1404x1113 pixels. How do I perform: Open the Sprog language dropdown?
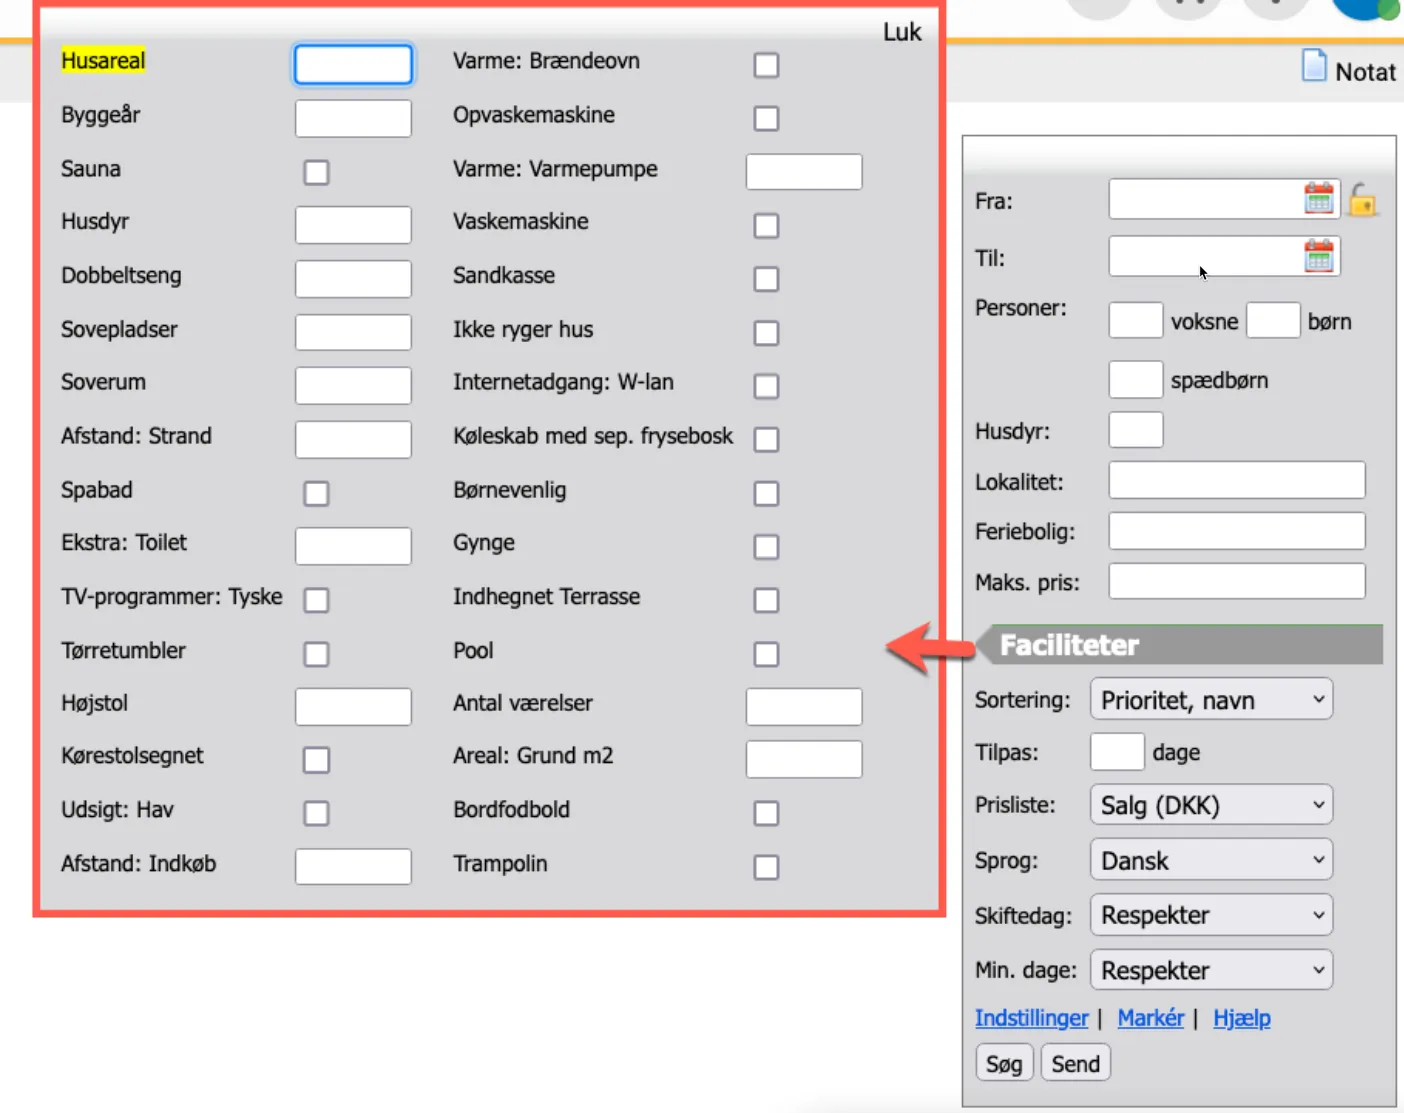coord(1211,860)
